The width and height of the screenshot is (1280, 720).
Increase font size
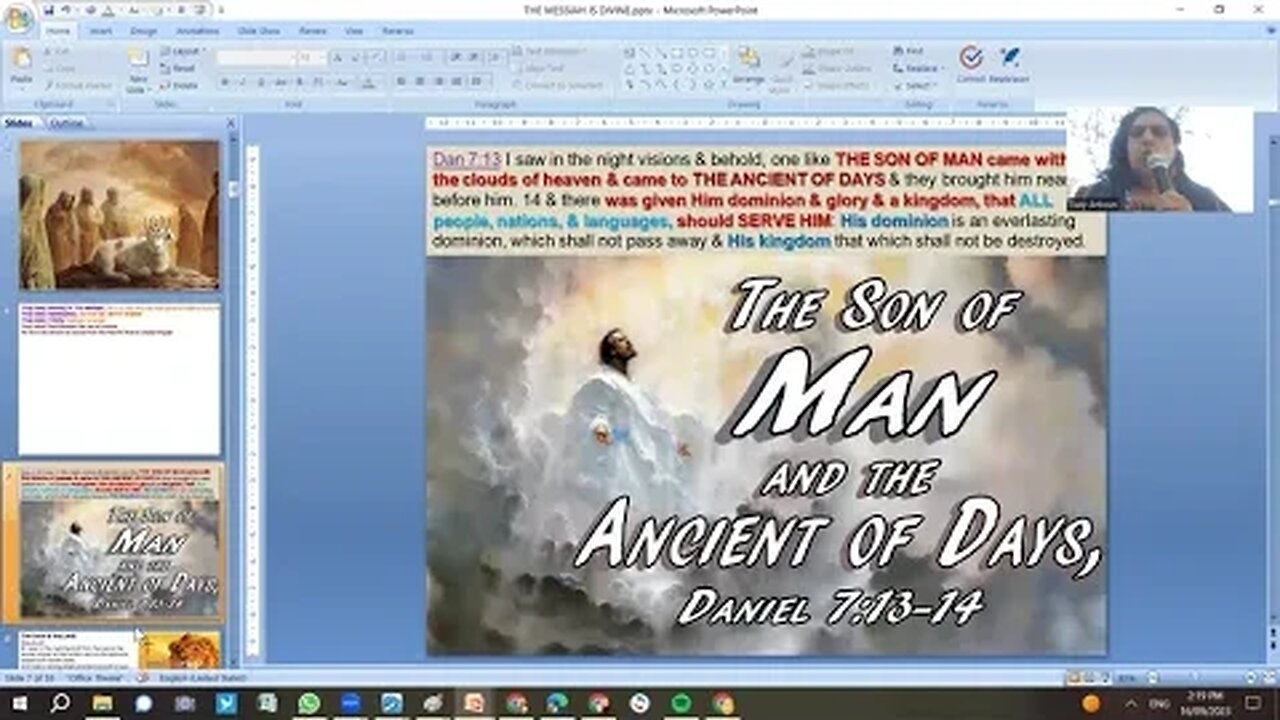point(337,58)
